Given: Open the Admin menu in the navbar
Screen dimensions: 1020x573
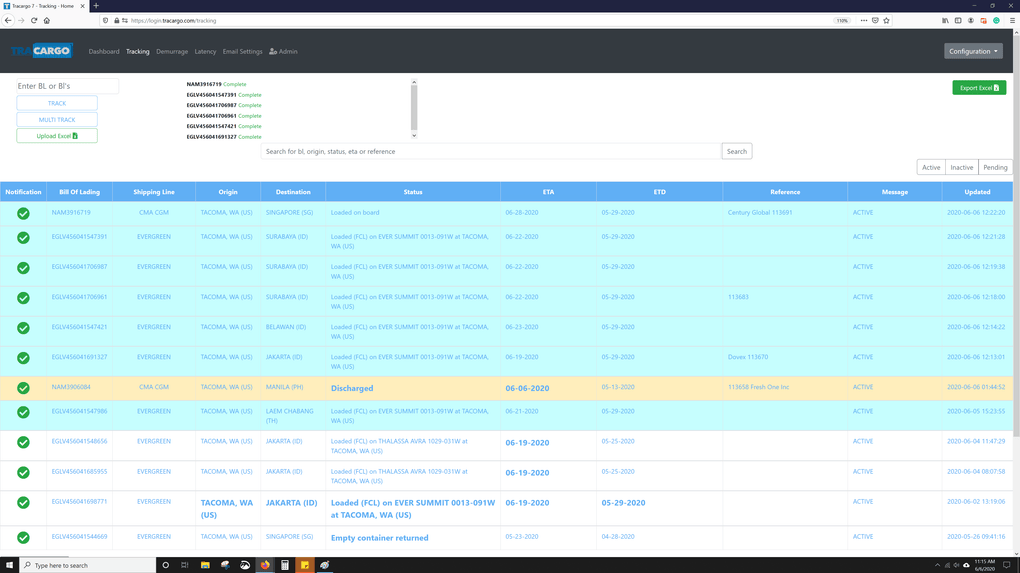Looking at the screenshot, I should (284, 51).
